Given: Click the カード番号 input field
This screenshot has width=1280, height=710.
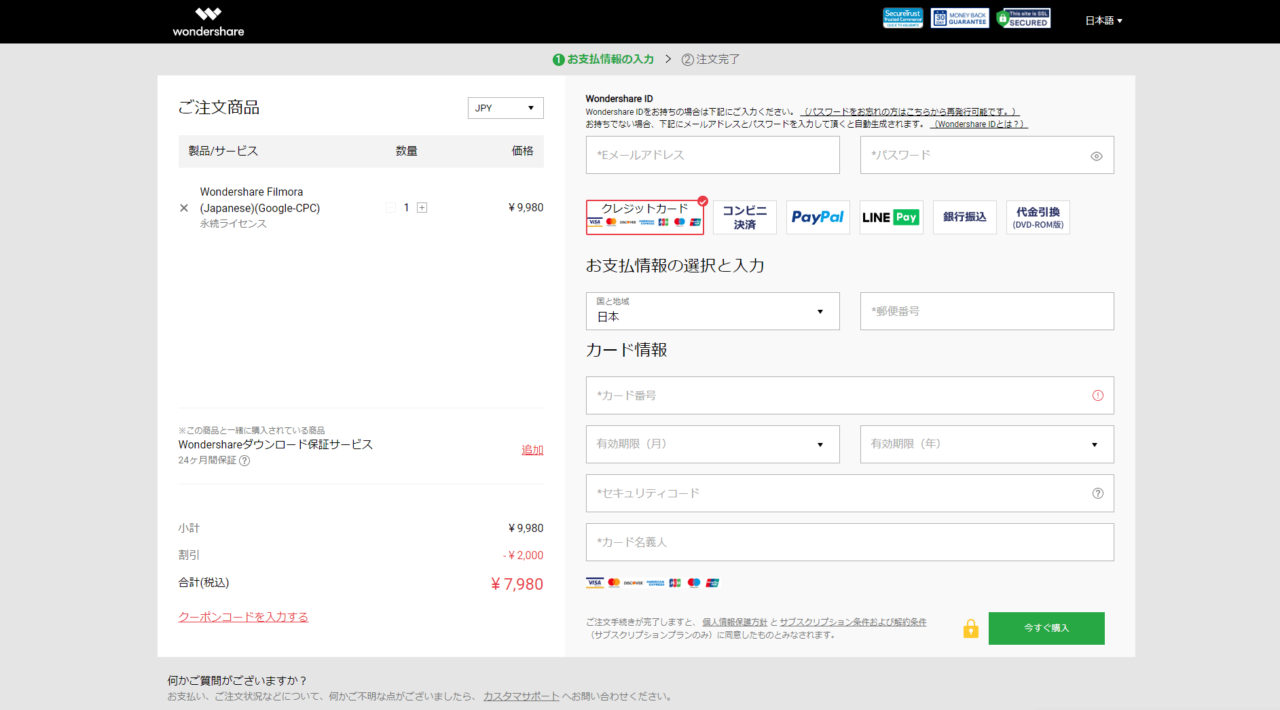Looking at the screenshot, I should (850, 395).
